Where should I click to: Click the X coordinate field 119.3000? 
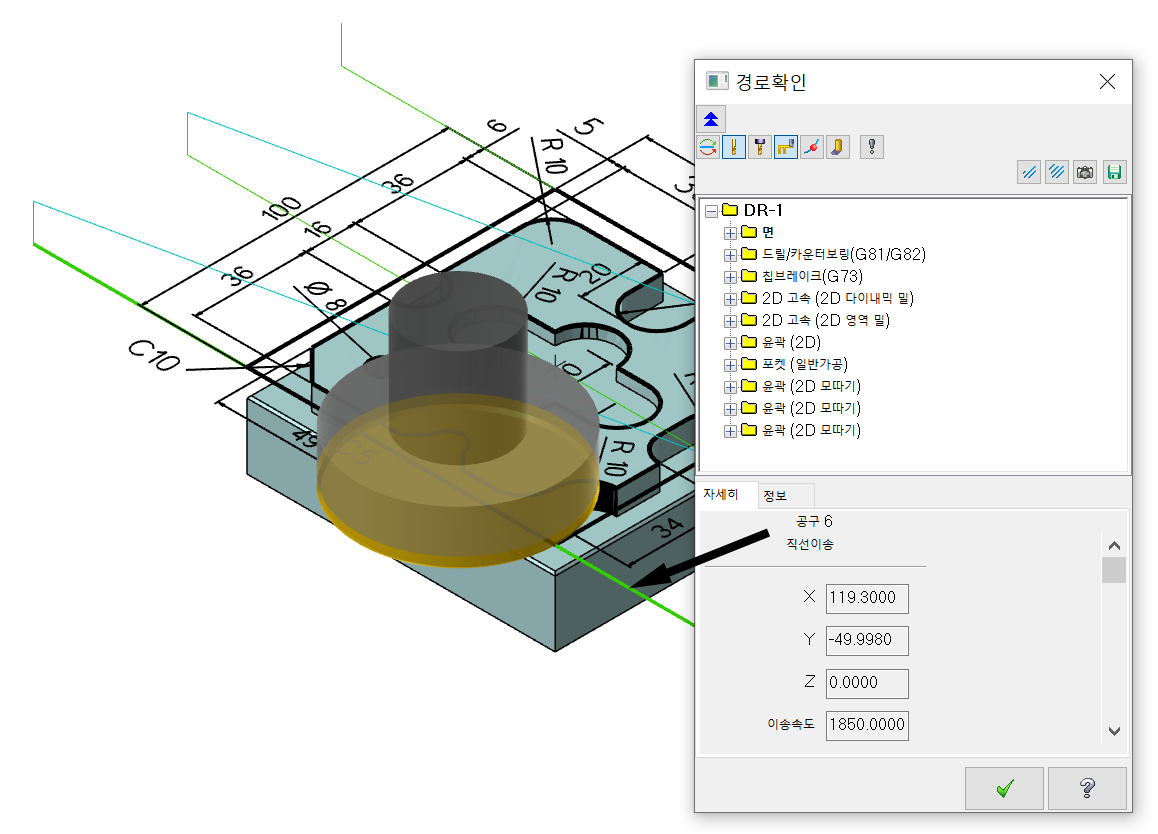coord(867,598)
